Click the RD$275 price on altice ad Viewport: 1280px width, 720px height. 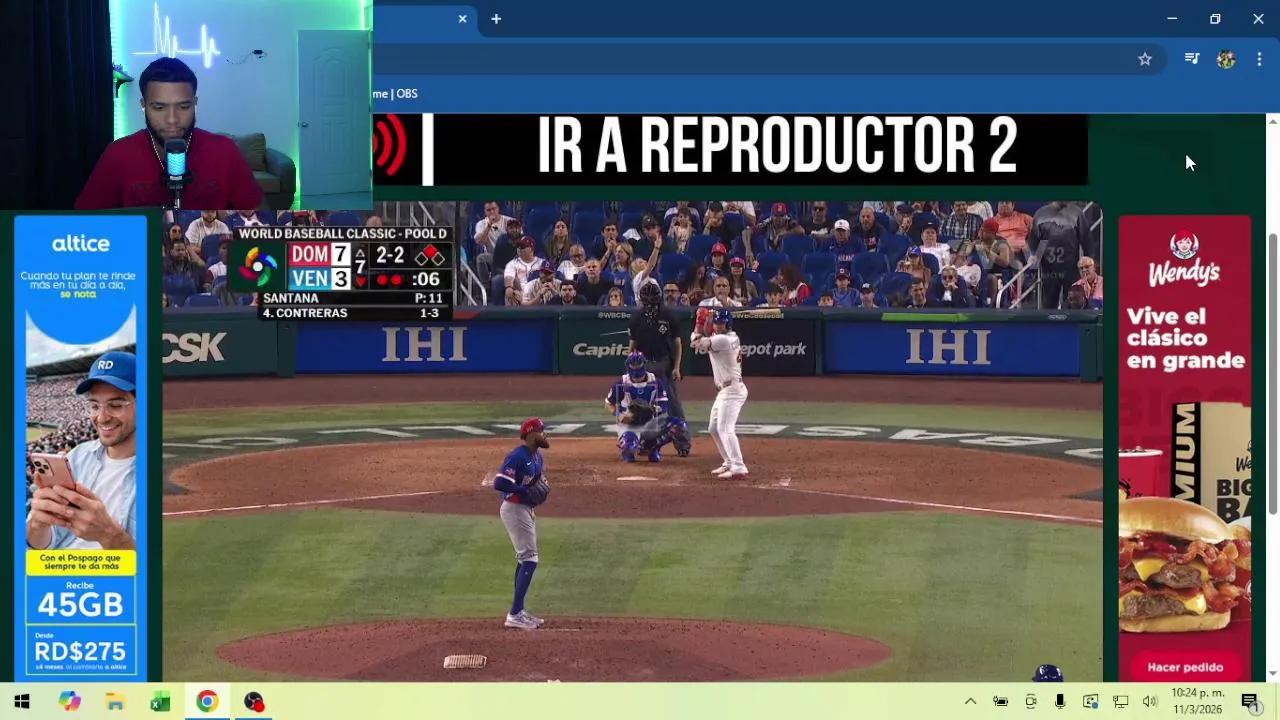[80, 651]
